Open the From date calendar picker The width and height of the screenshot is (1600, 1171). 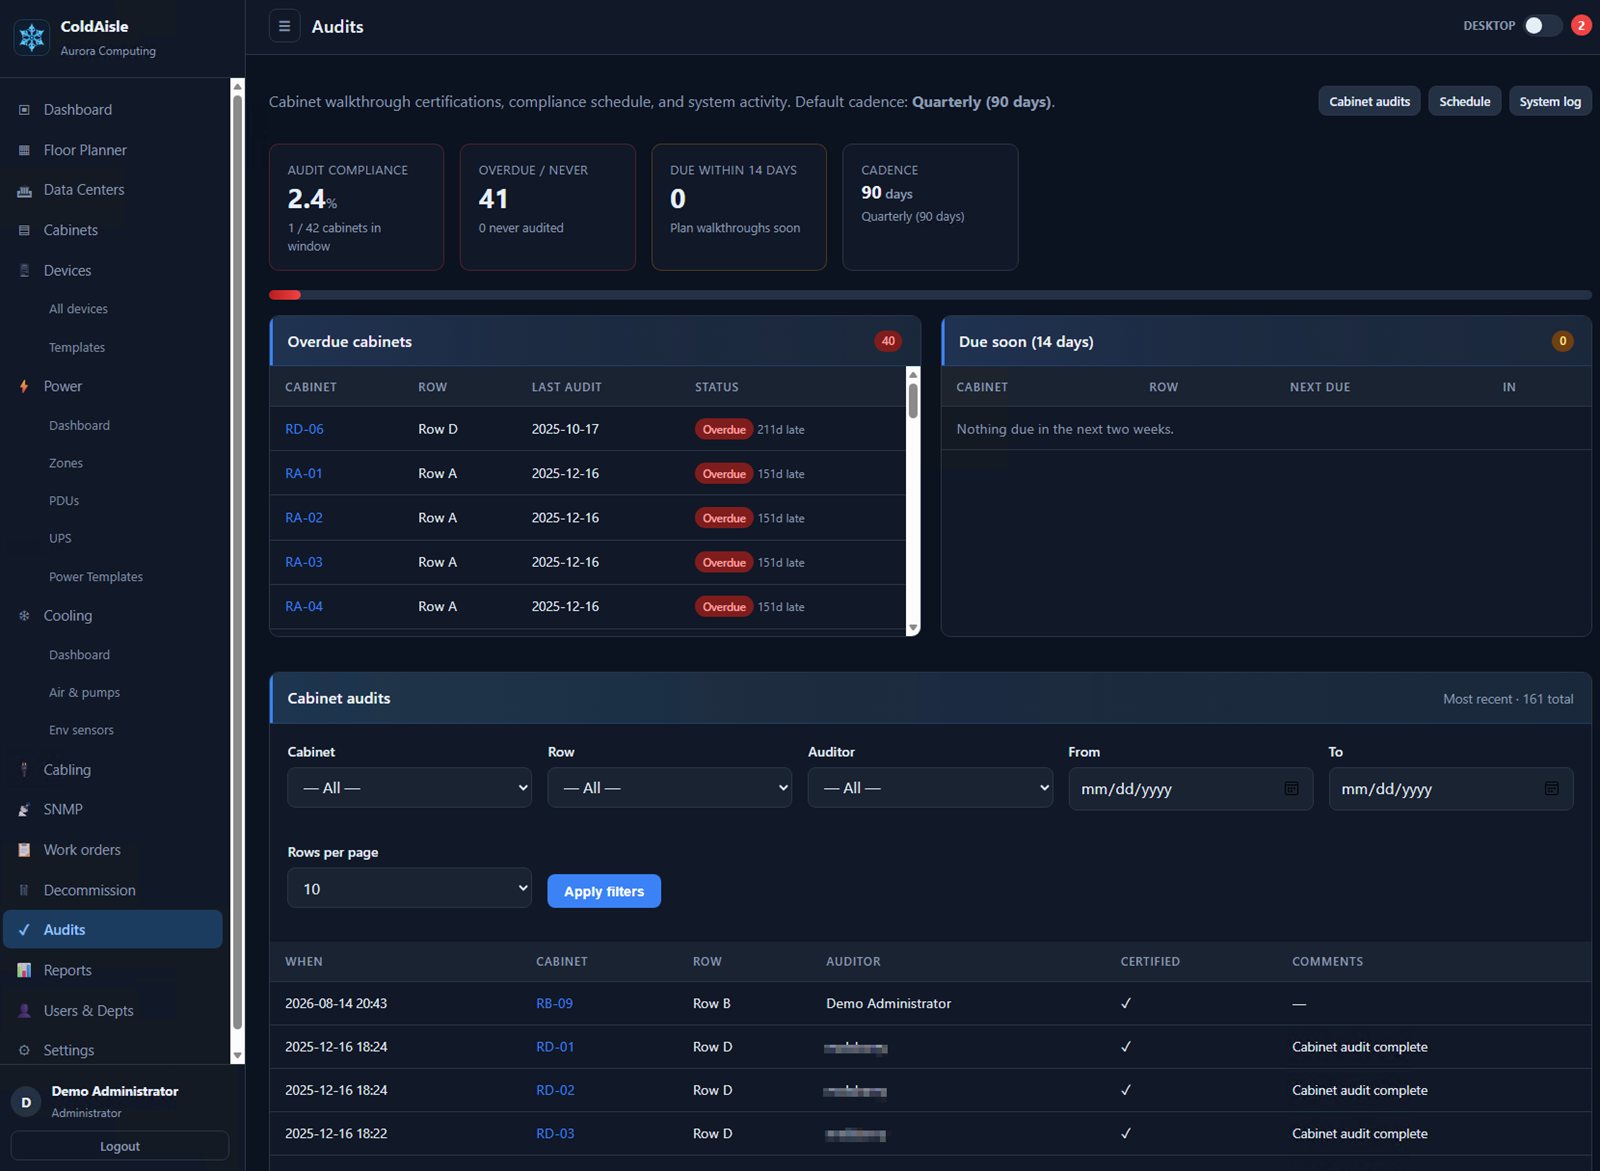[1291, 788]
